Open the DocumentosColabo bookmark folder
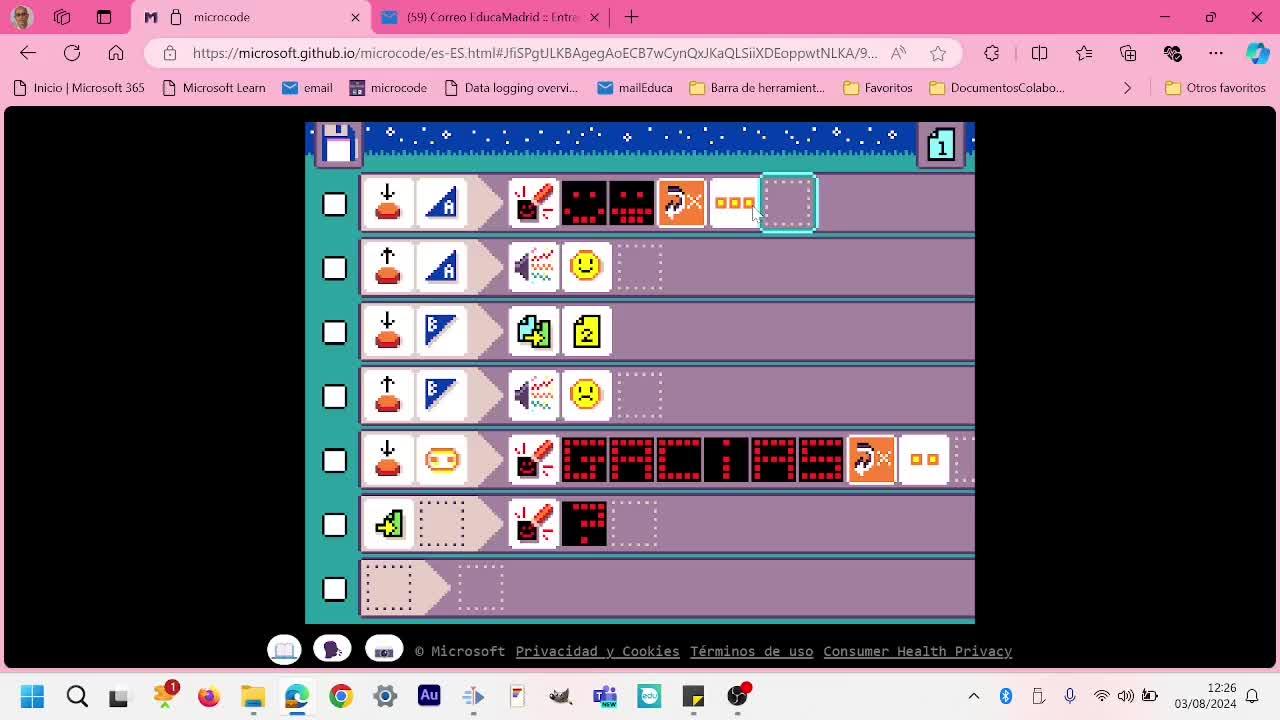Viewport: 1280px width, 720px height. click(x=997, y=88)
